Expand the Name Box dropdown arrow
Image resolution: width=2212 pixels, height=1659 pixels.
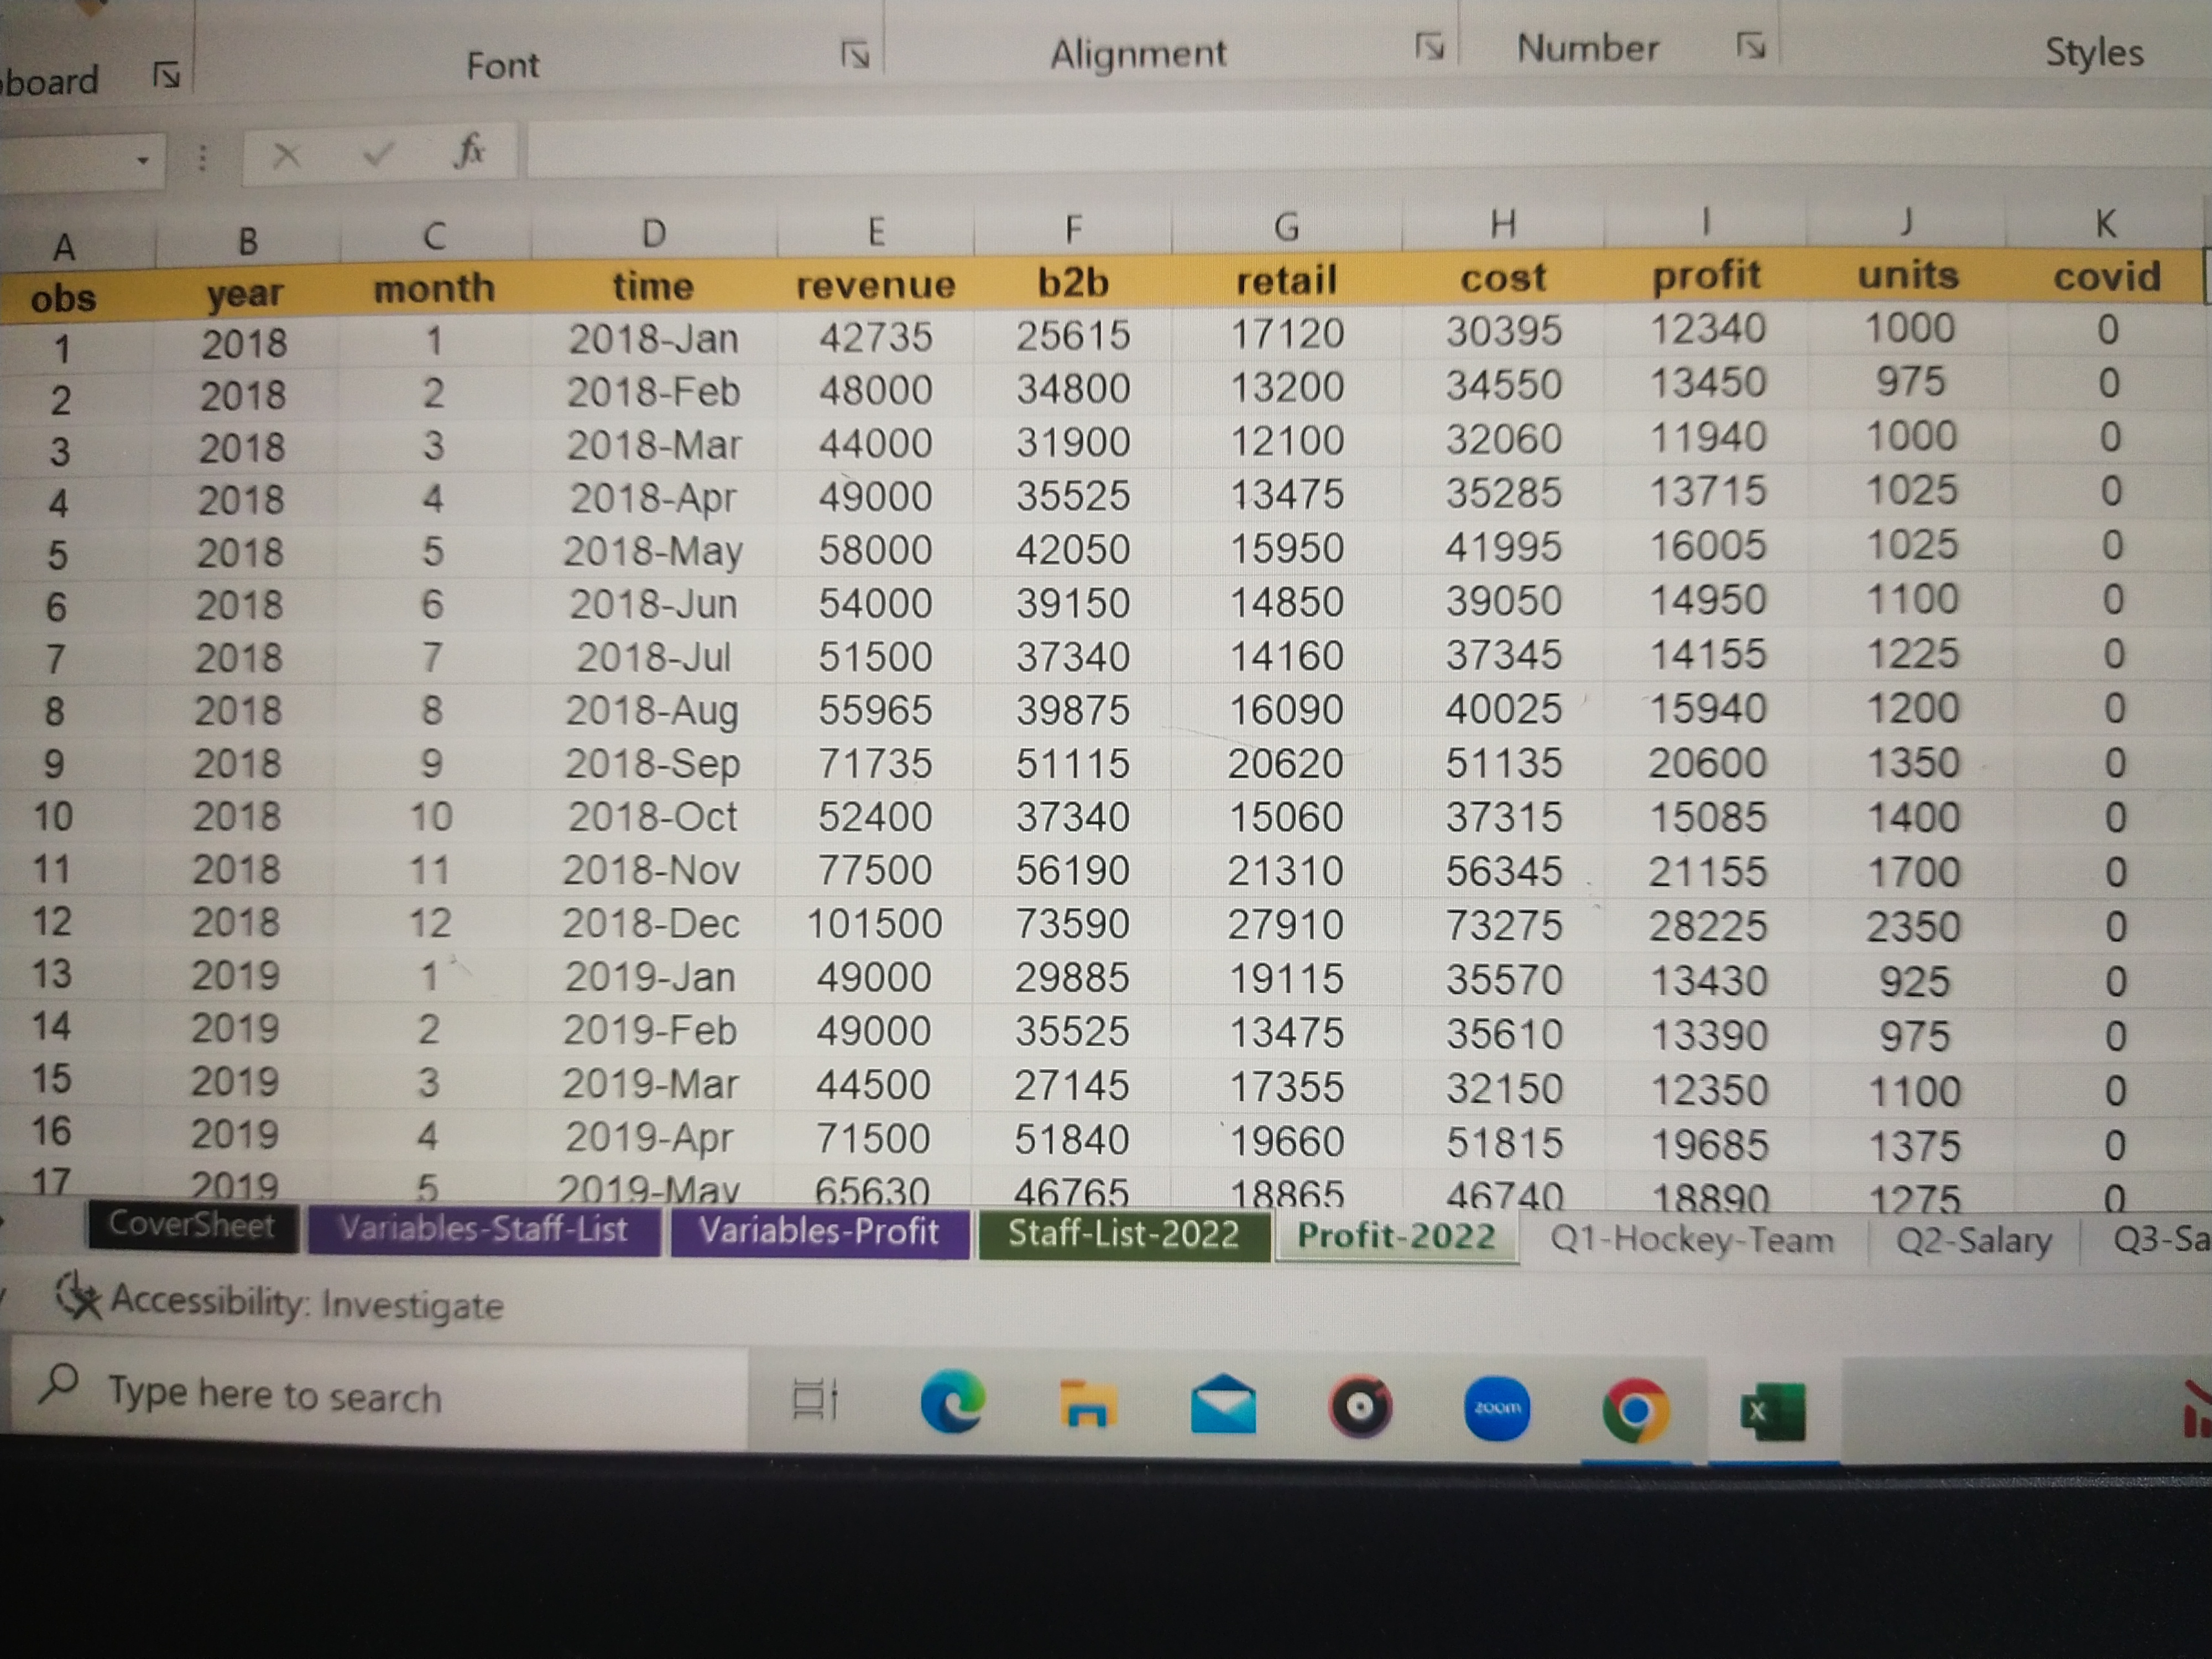(143, 160)
